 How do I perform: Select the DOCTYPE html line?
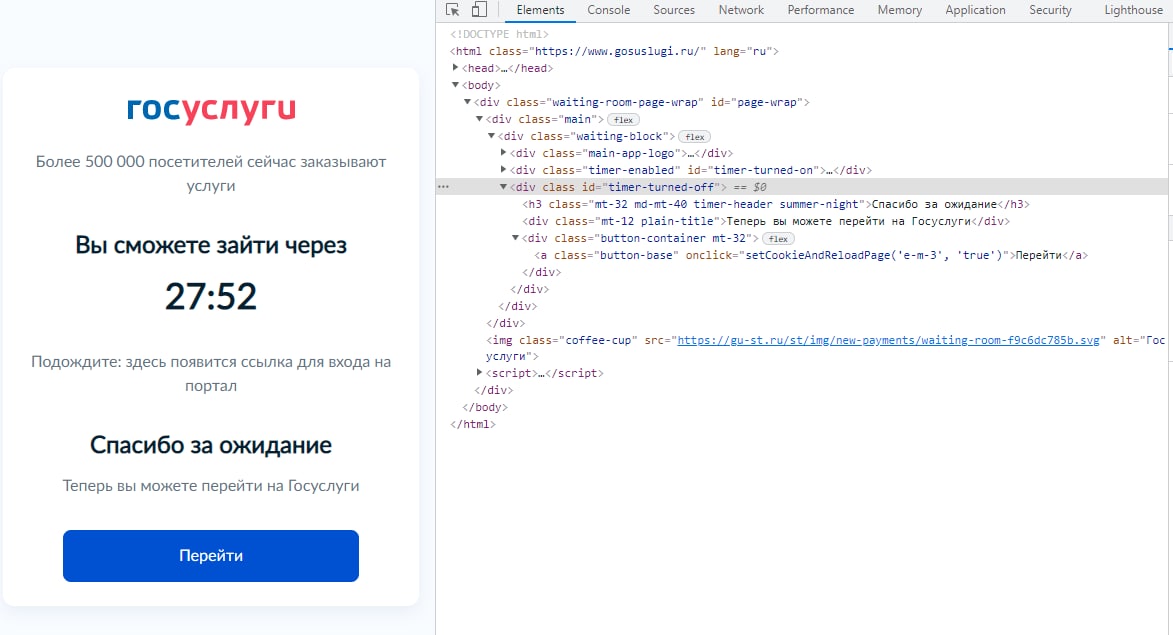499,34
